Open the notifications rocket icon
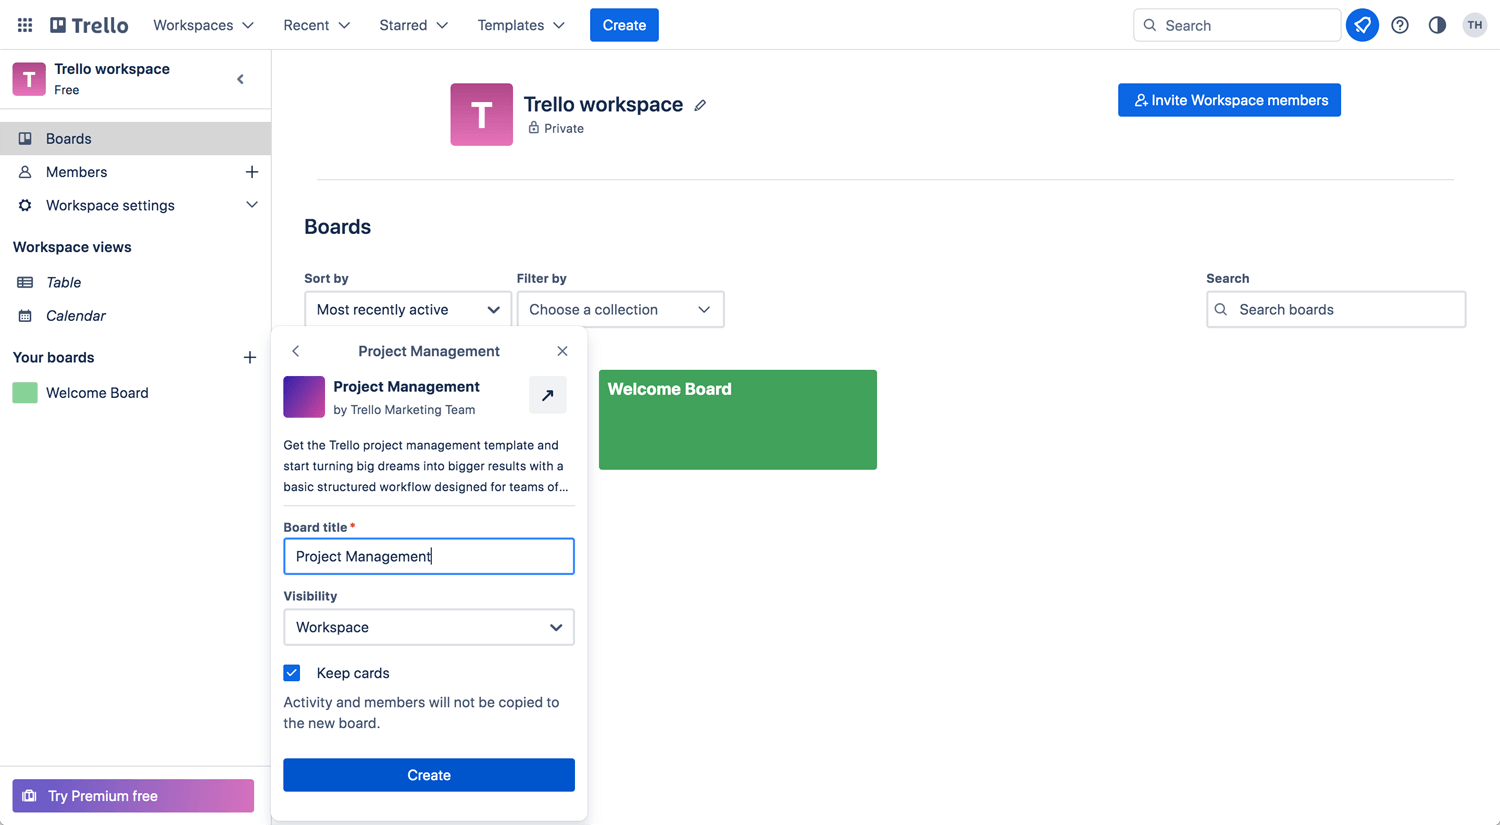This screenshot has height=825, width=1500. tap(1362, 25)
